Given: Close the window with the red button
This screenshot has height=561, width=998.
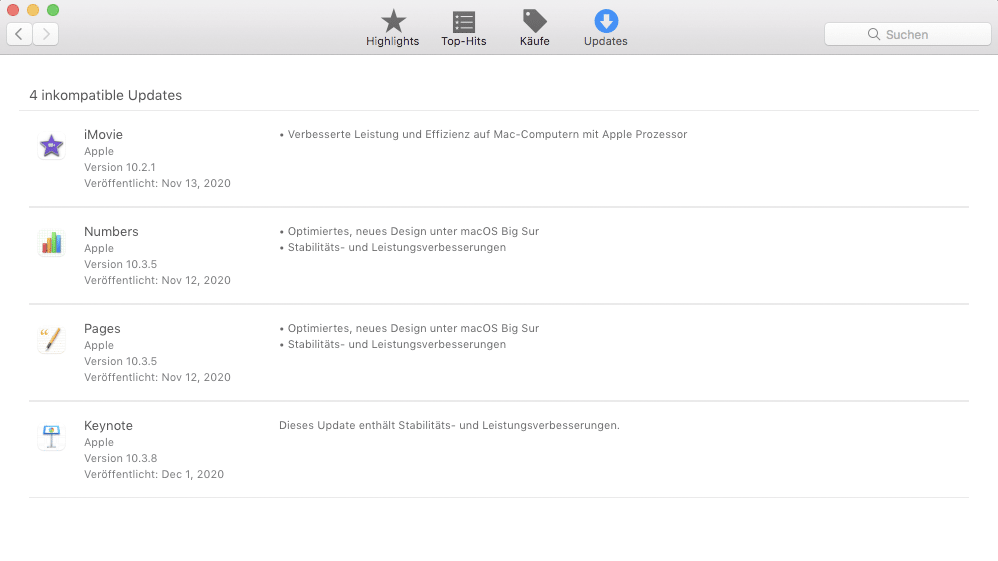Looking at the screenshot, I should click(13, 10).
